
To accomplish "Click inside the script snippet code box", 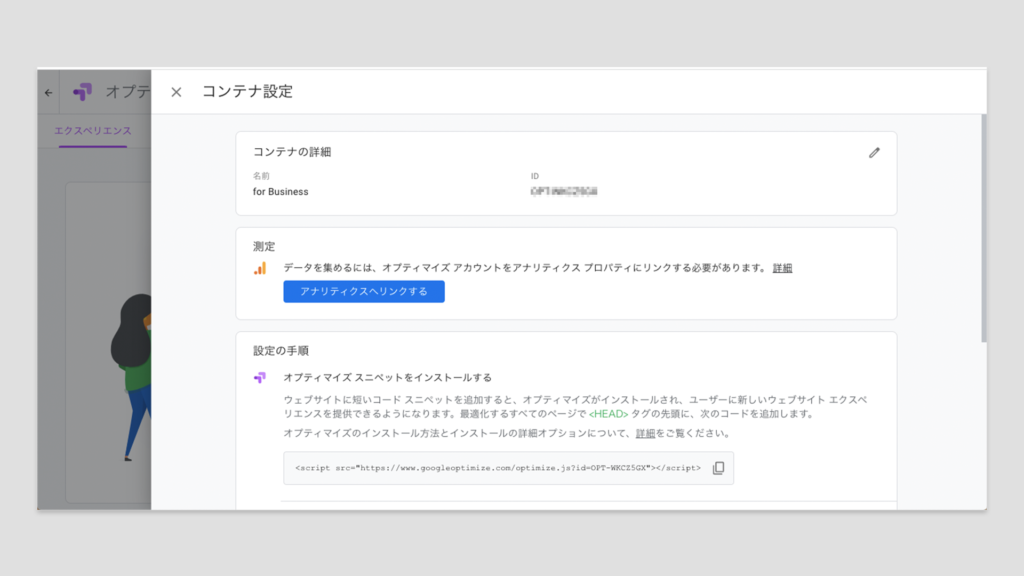I will 497,468.
